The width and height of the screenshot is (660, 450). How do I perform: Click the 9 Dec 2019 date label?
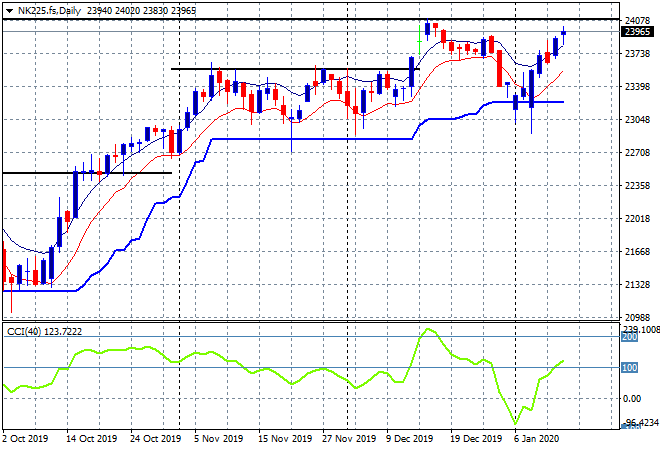409,439
